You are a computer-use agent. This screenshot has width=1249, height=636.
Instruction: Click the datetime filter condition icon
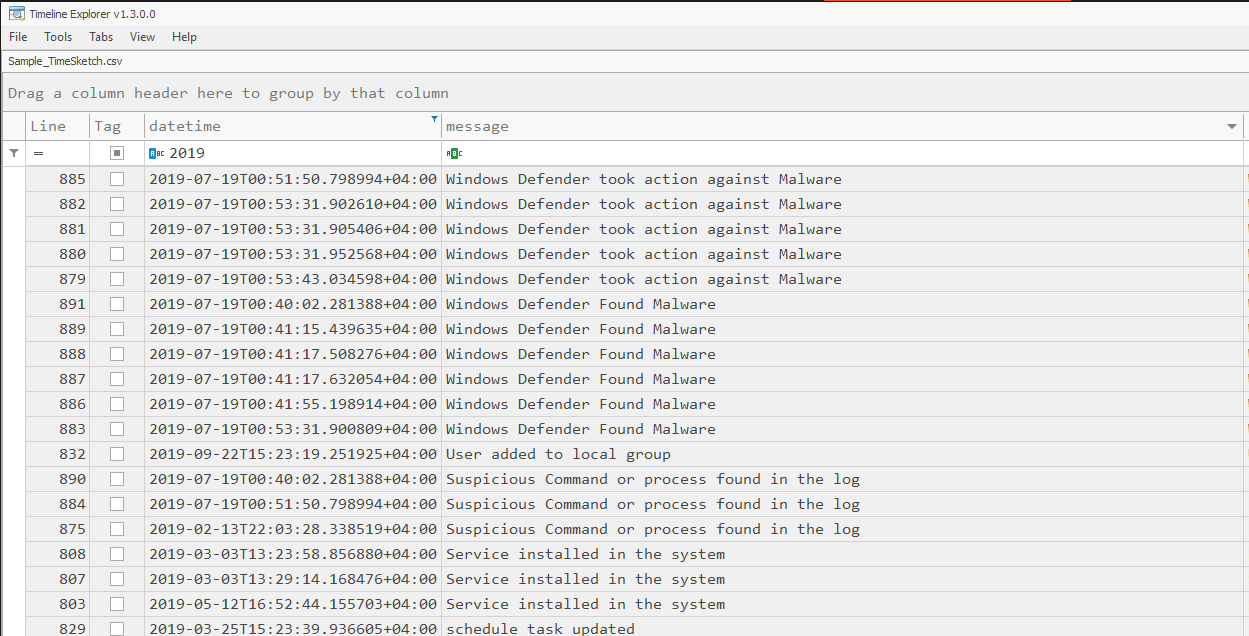tap(156, 153)
